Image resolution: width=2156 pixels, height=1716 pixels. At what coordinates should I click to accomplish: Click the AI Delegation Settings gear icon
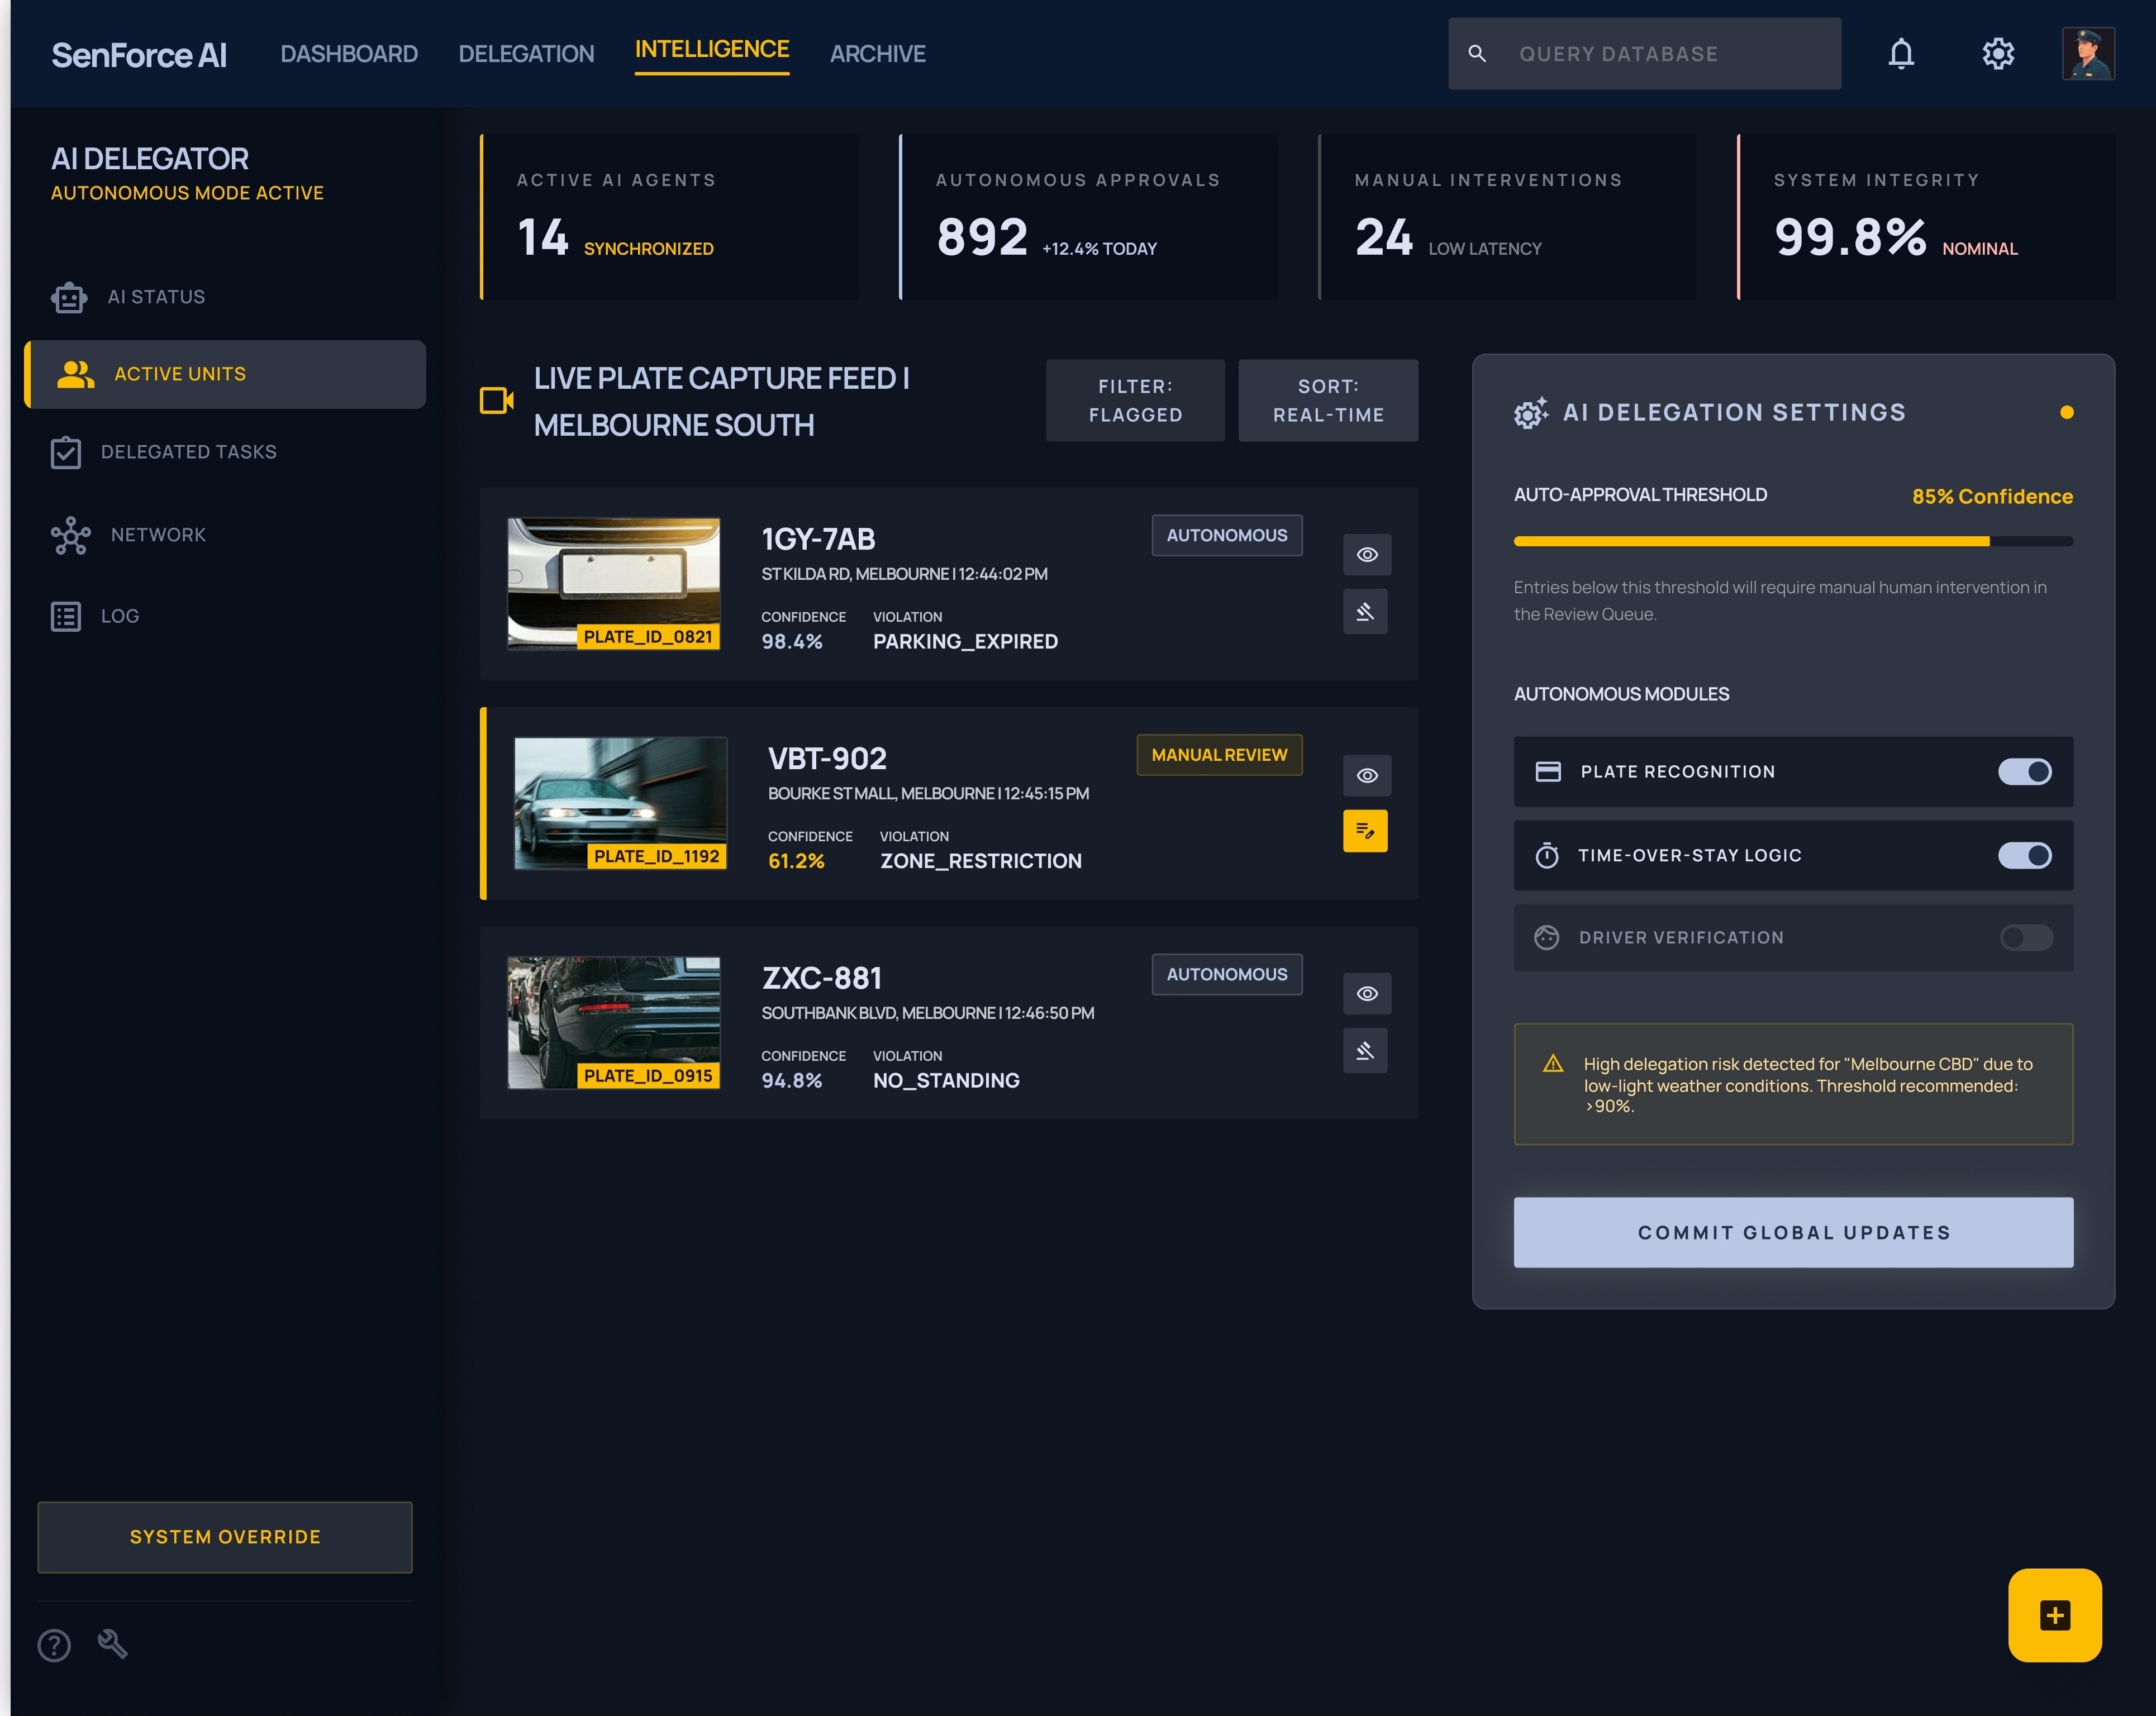coord(1530,413)
